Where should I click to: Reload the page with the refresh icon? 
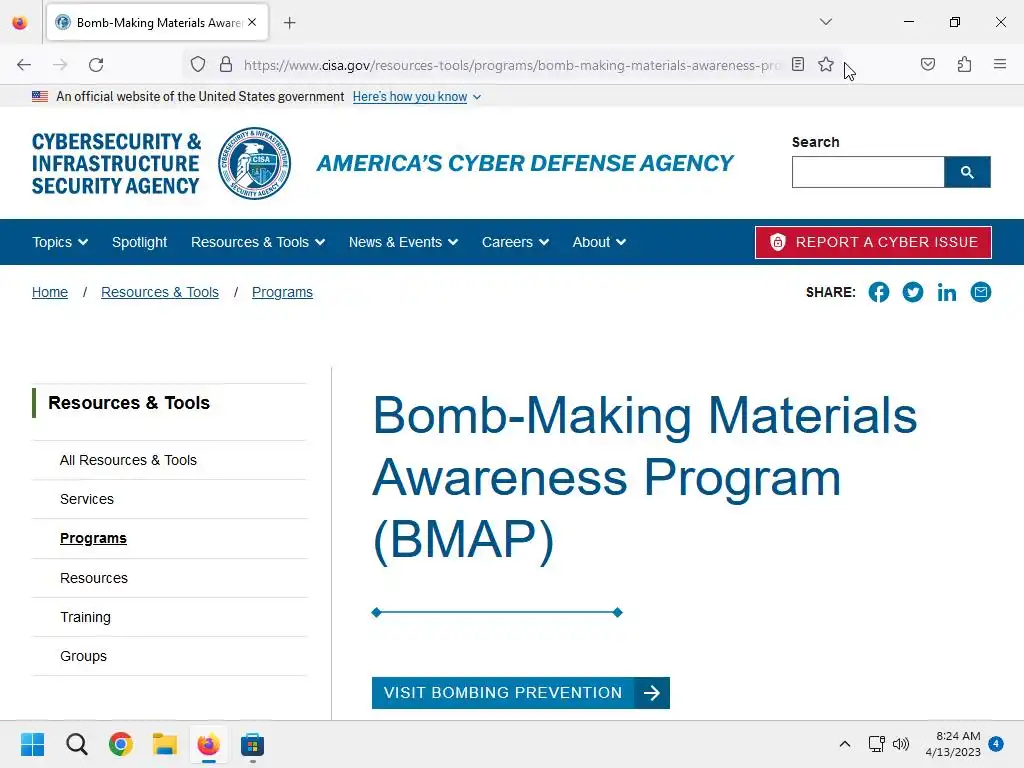coord(96,65)
